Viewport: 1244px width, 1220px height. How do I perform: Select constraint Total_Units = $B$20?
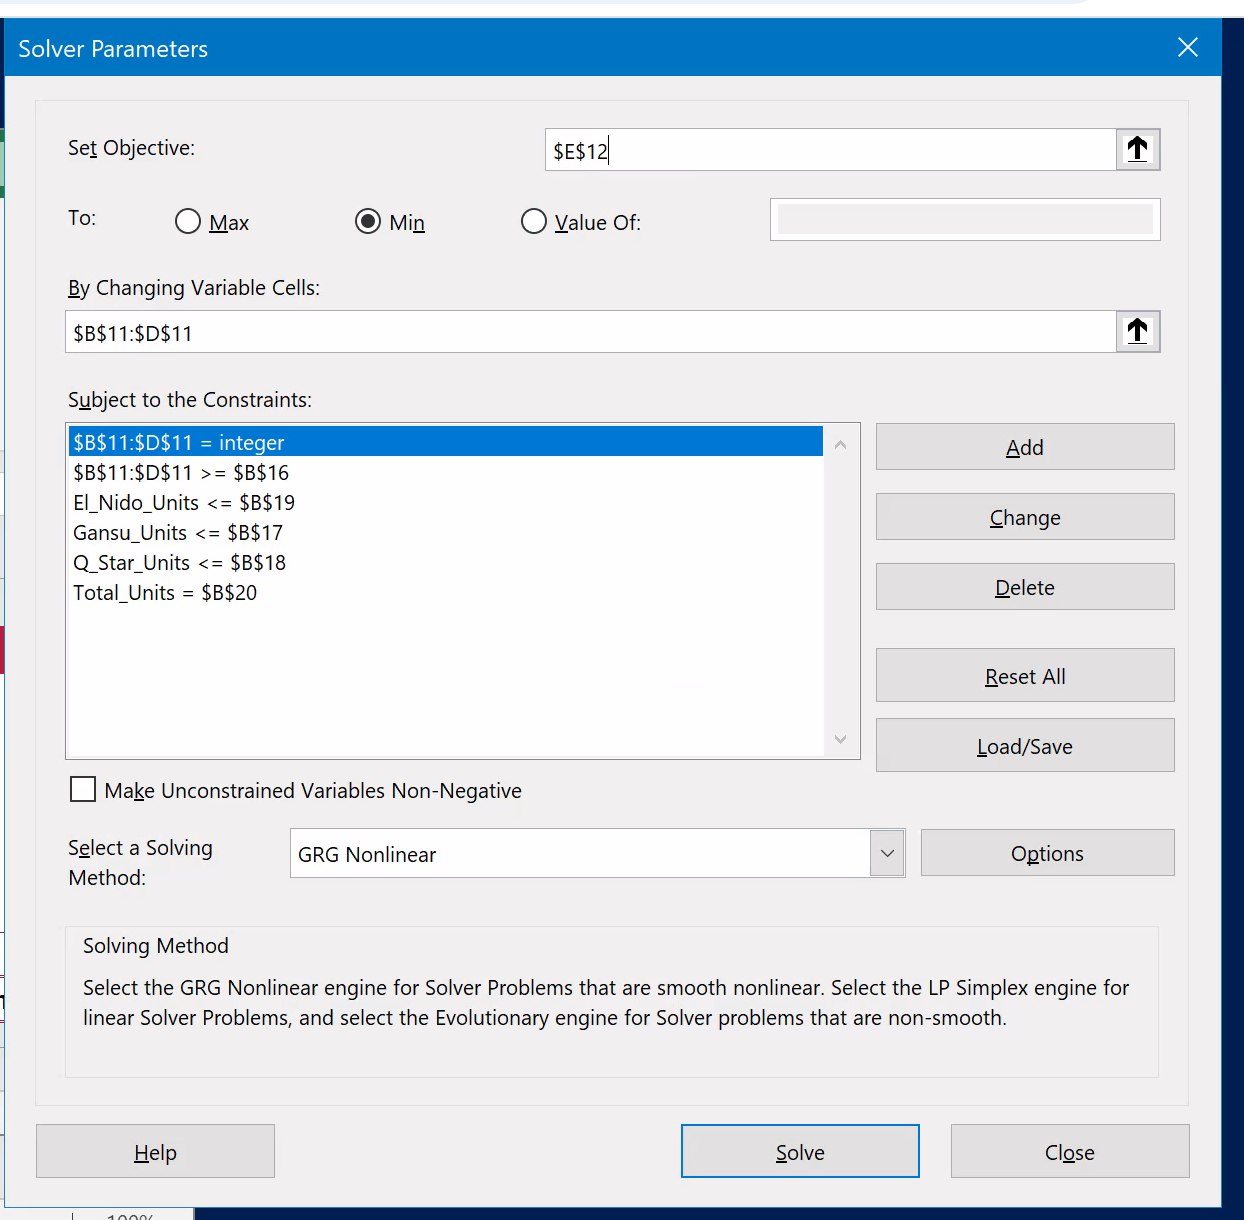click(x=446, y=592)
